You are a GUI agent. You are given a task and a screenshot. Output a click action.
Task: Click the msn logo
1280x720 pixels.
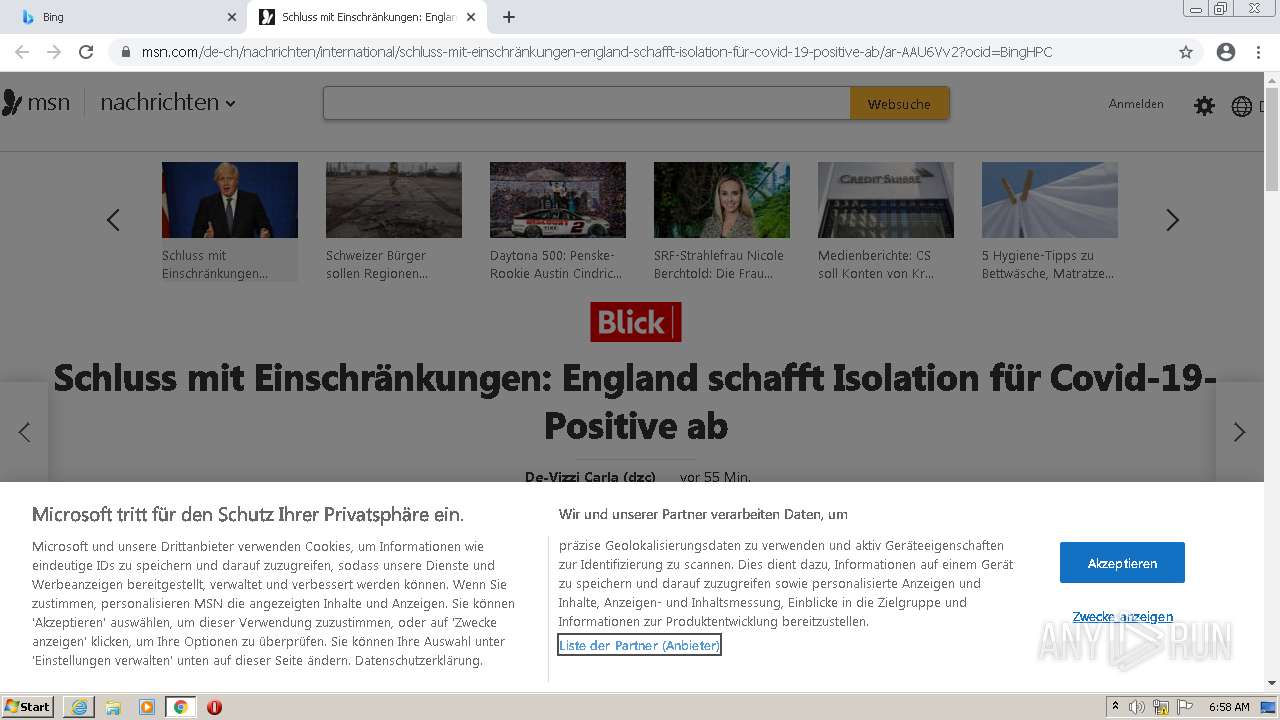(36, 102)
